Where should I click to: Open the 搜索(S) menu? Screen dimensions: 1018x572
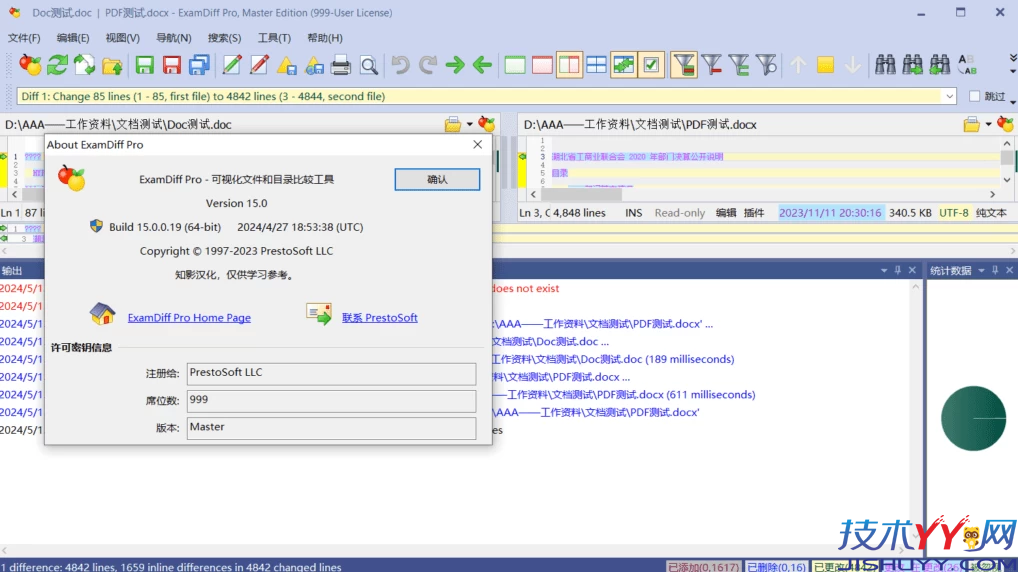click(x=224, y=38)
